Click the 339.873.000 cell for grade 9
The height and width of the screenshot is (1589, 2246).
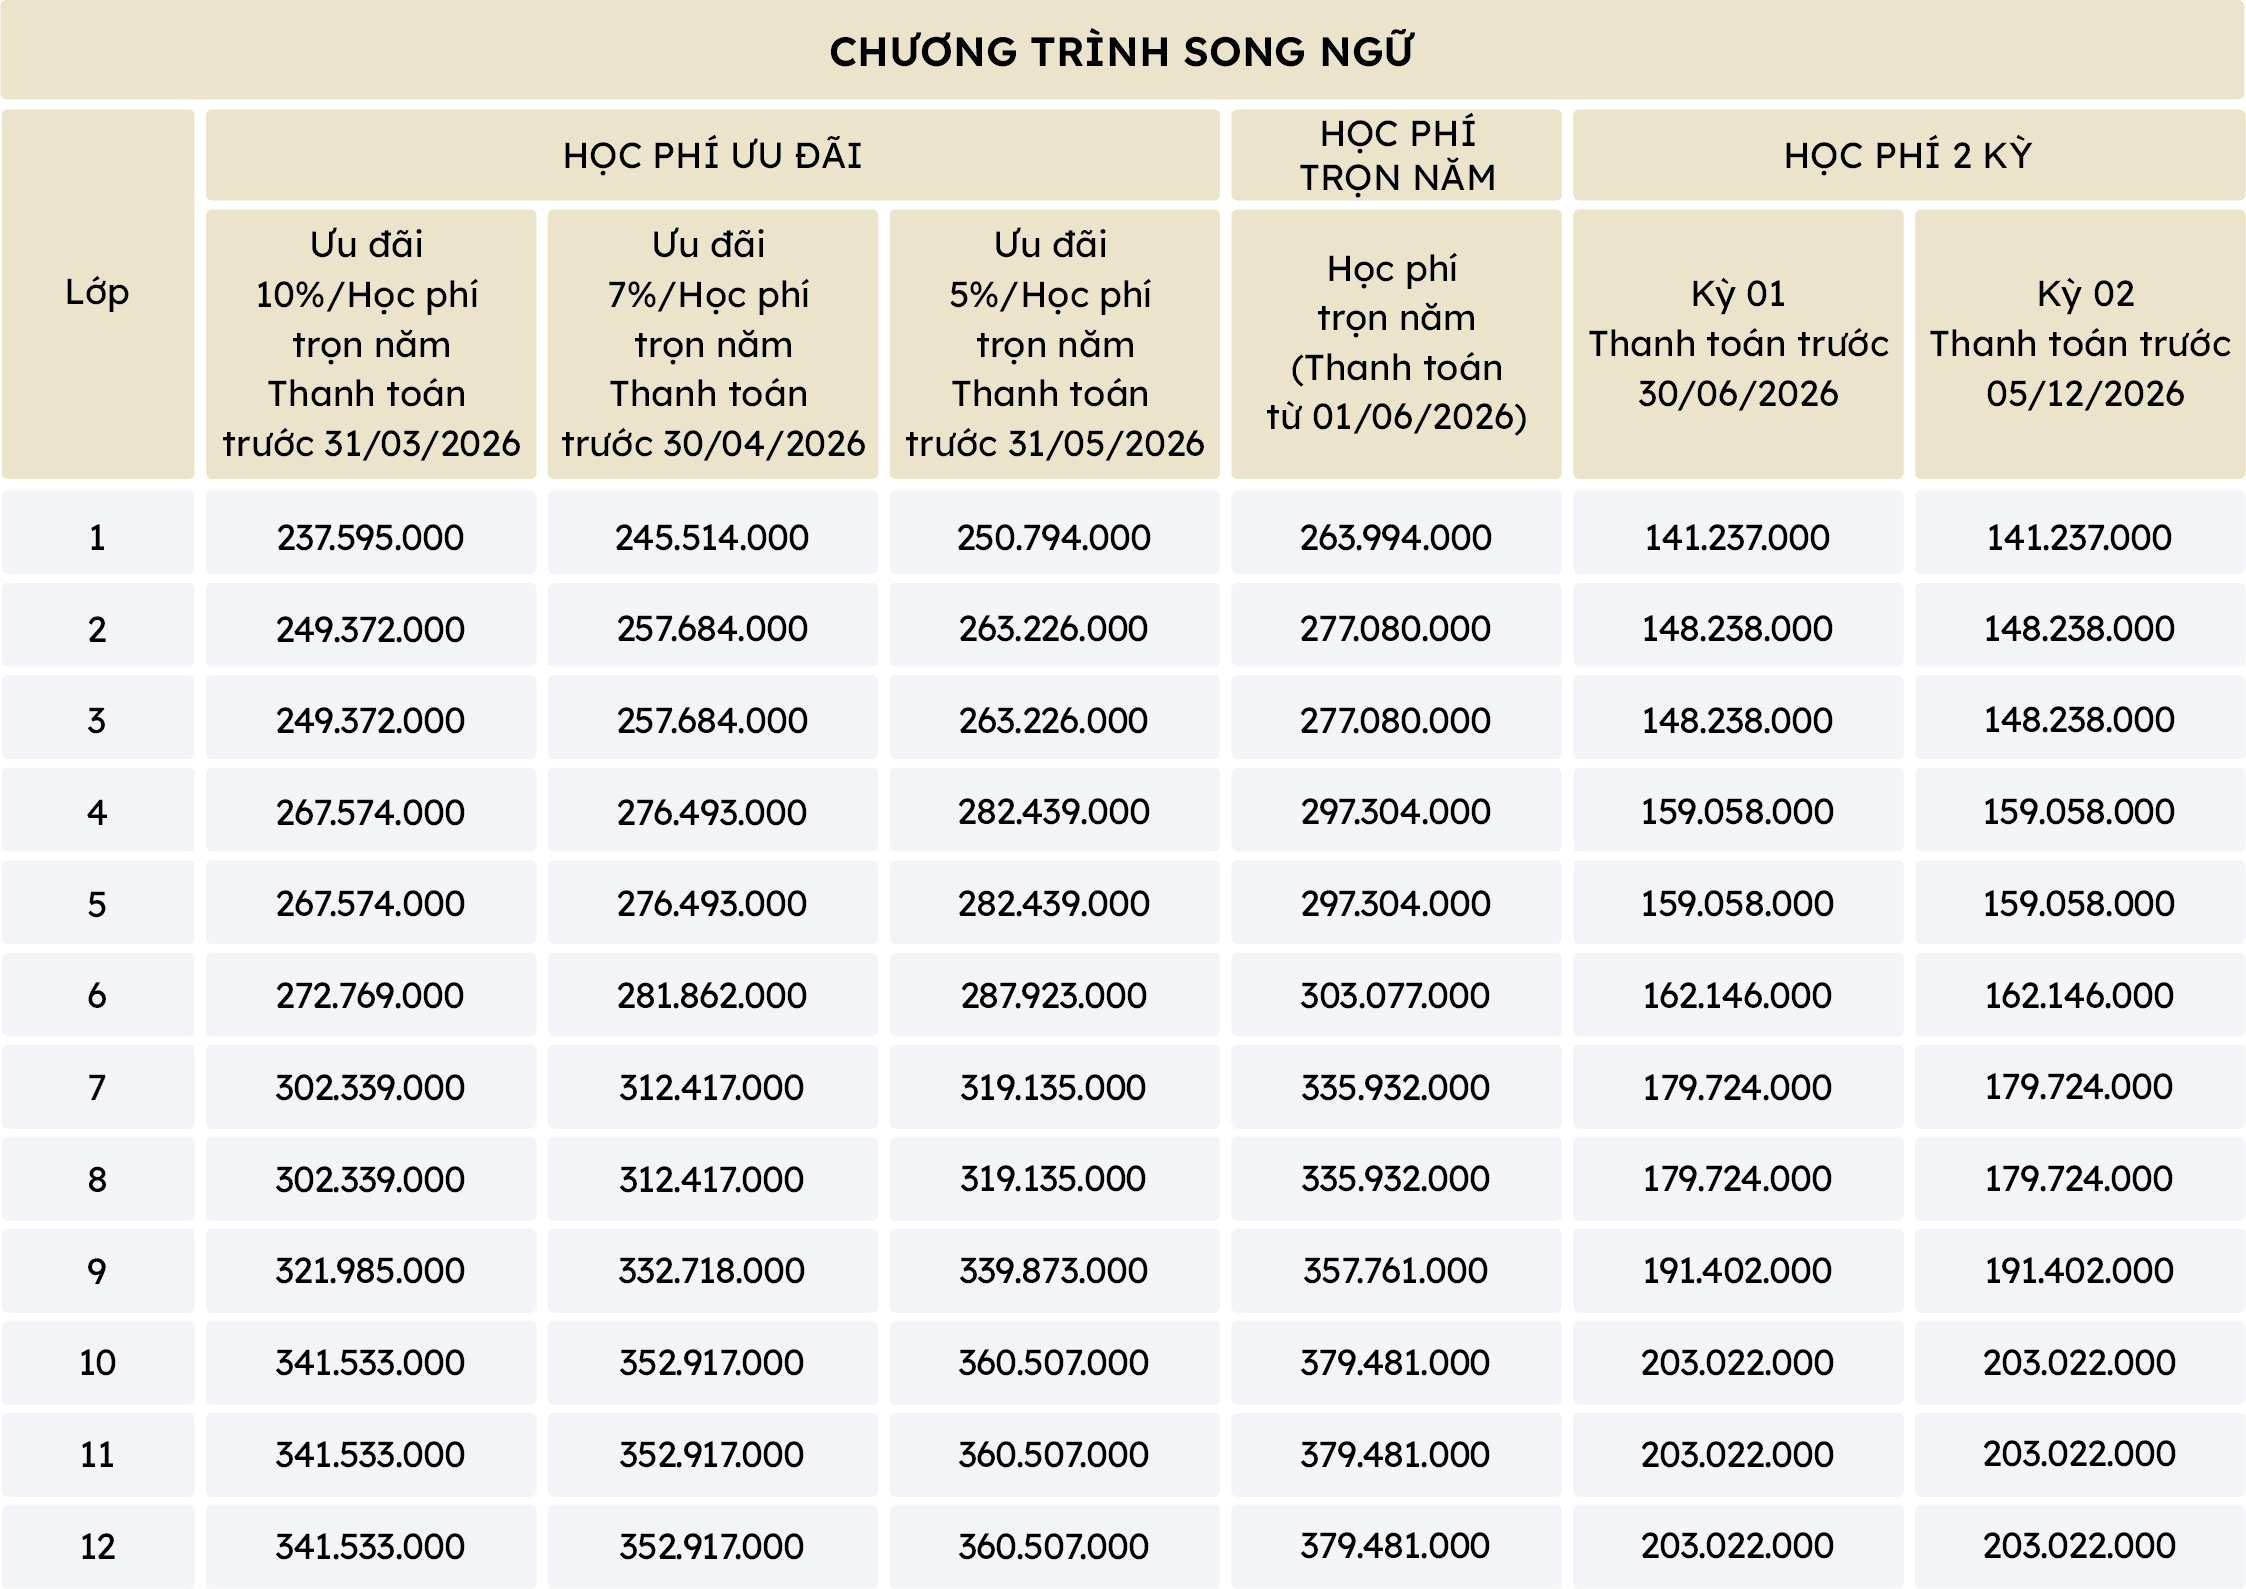[1054, 1271]
